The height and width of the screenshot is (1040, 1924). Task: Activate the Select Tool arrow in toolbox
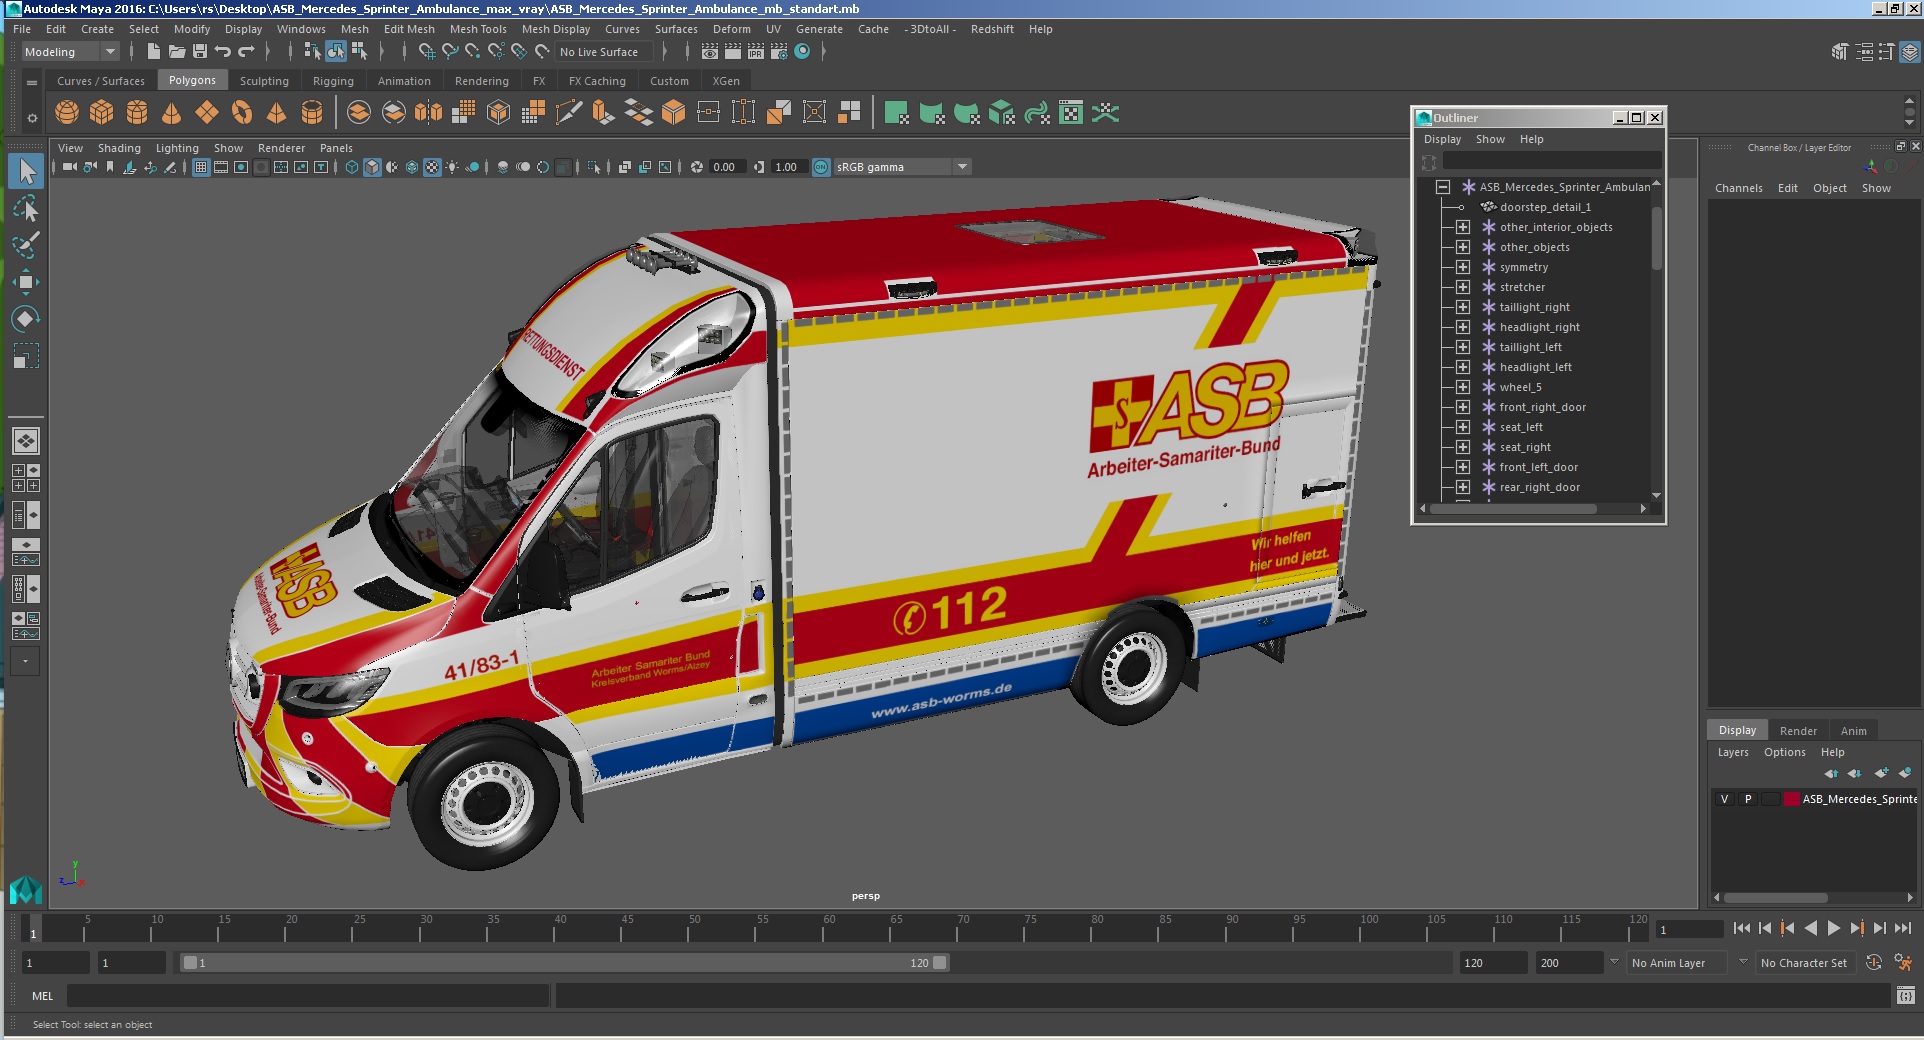[x=26, y=171]
